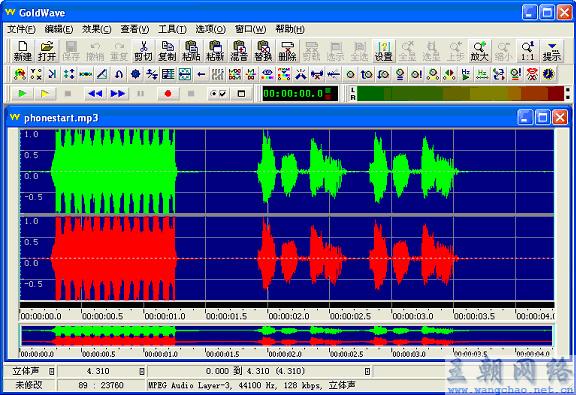Click the yellow play selection button
The image size is (576, 395).
pos(45,94)
